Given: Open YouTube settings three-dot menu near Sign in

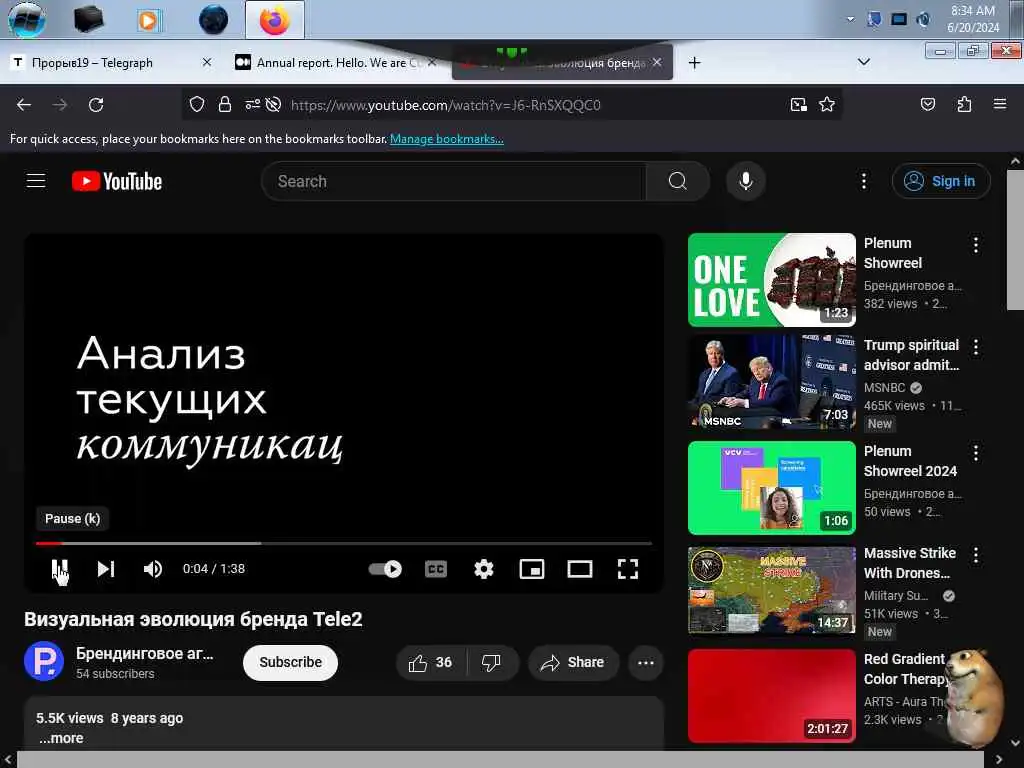Looking at the screenshot, I should tap(863, 181).
